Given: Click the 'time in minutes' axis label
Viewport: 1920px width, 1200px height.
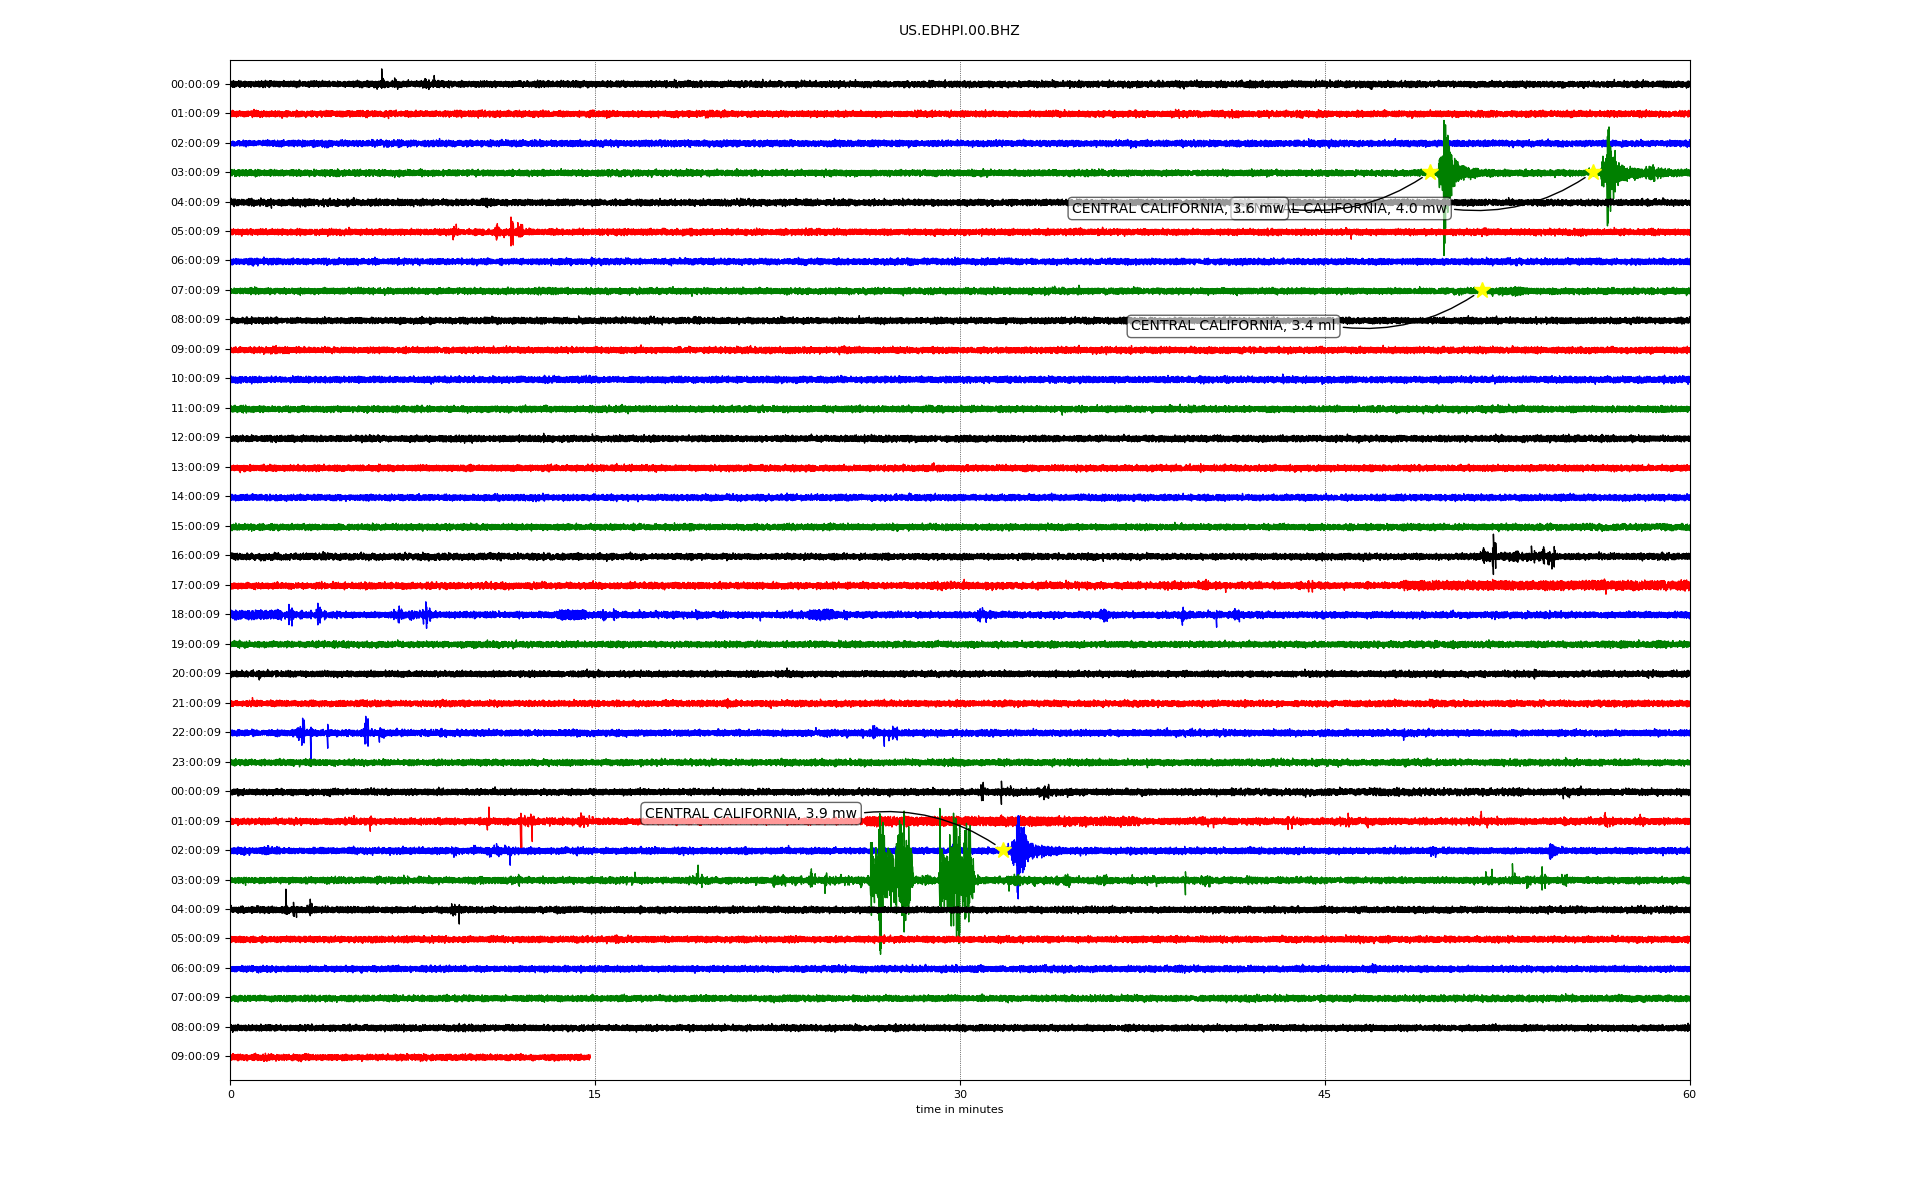Looking at the screenshot, I should click(959, 1109).
